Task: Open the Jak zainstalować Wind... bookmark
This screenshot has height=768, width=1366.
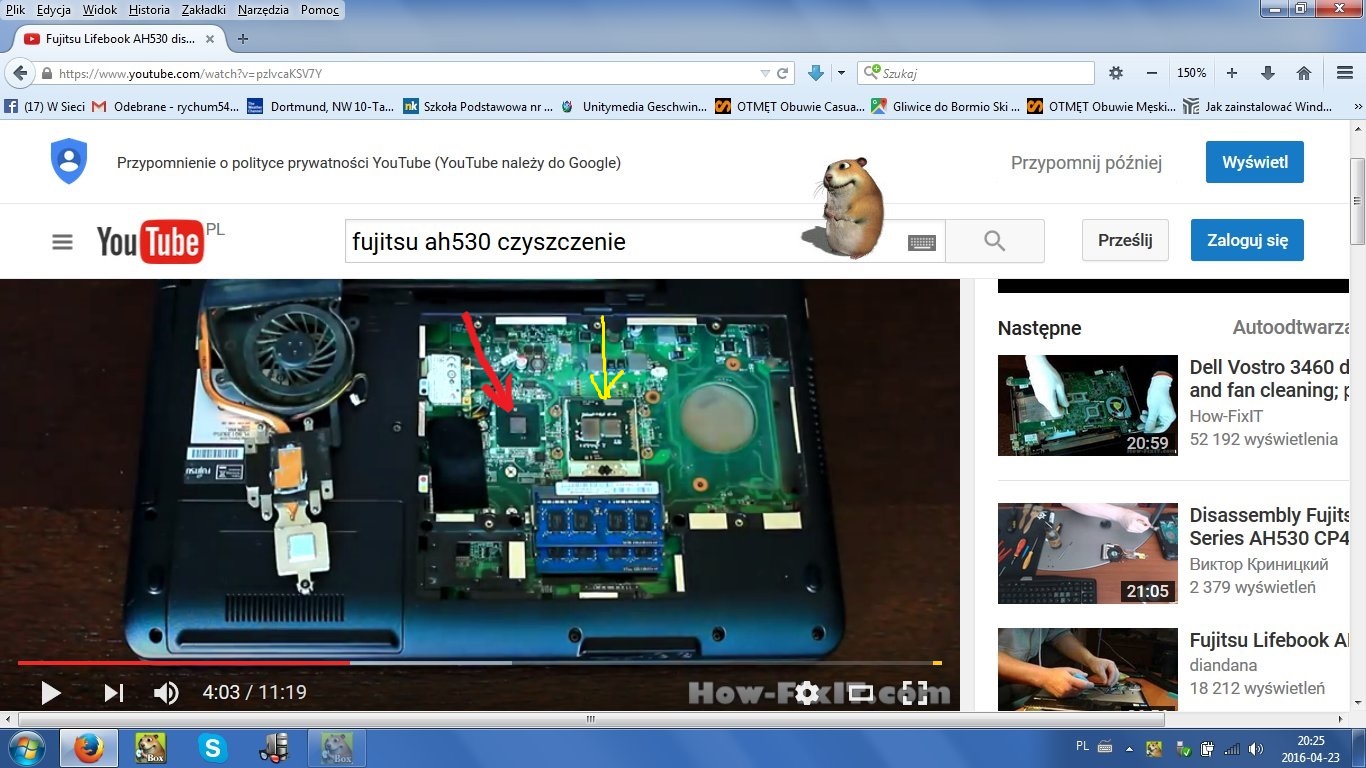Action: pos(1259,106)
